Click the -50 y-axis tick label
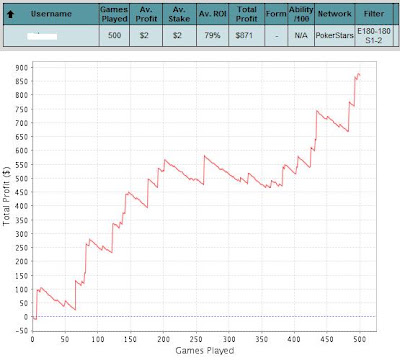This screenshot has width=400, height=363. click(x=22, y=331)
